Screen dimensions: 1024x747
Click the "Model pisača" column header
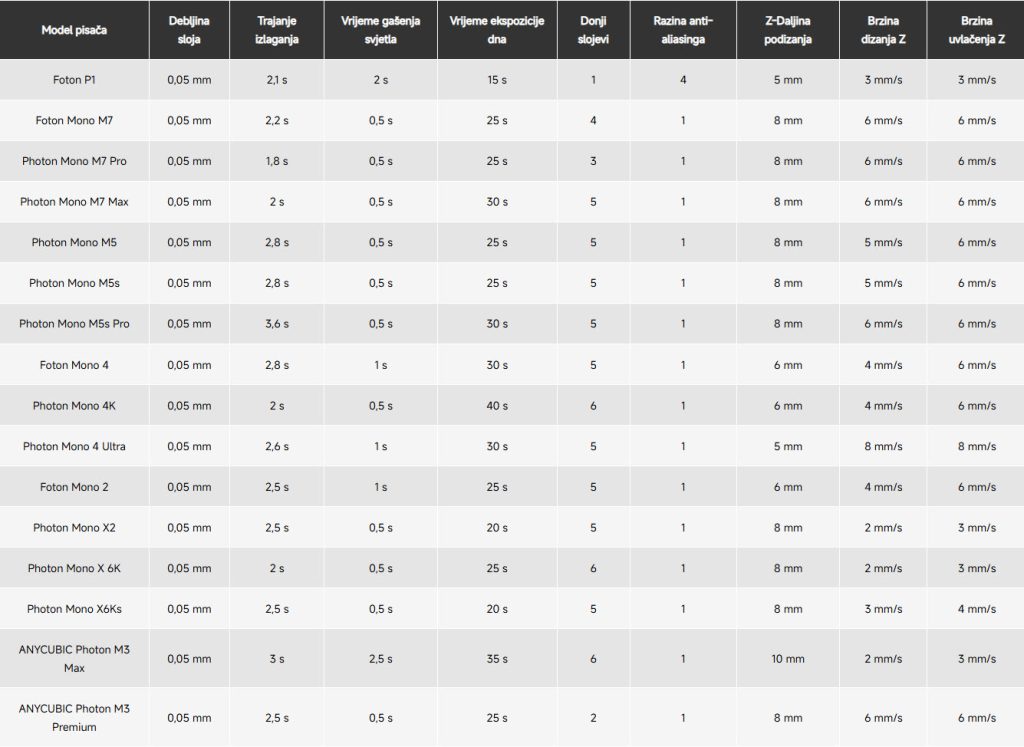(x=74, y=30)
